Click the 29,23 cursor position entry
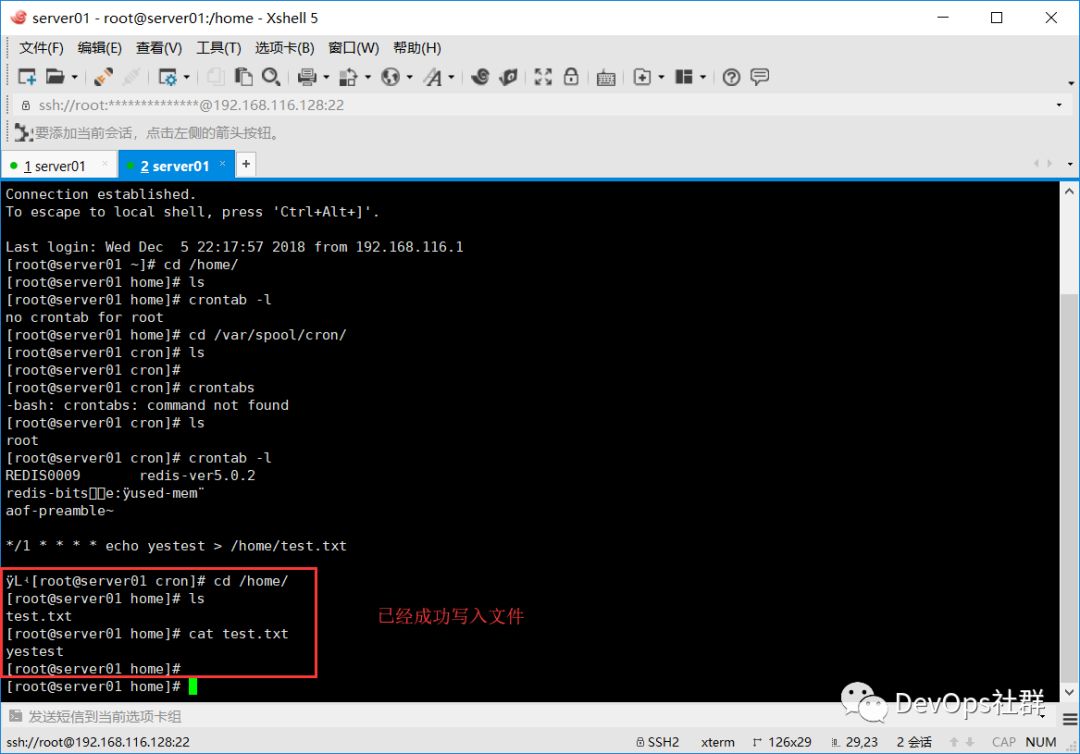This screenshot has height=754, width=1080. [x=855, y=742]
